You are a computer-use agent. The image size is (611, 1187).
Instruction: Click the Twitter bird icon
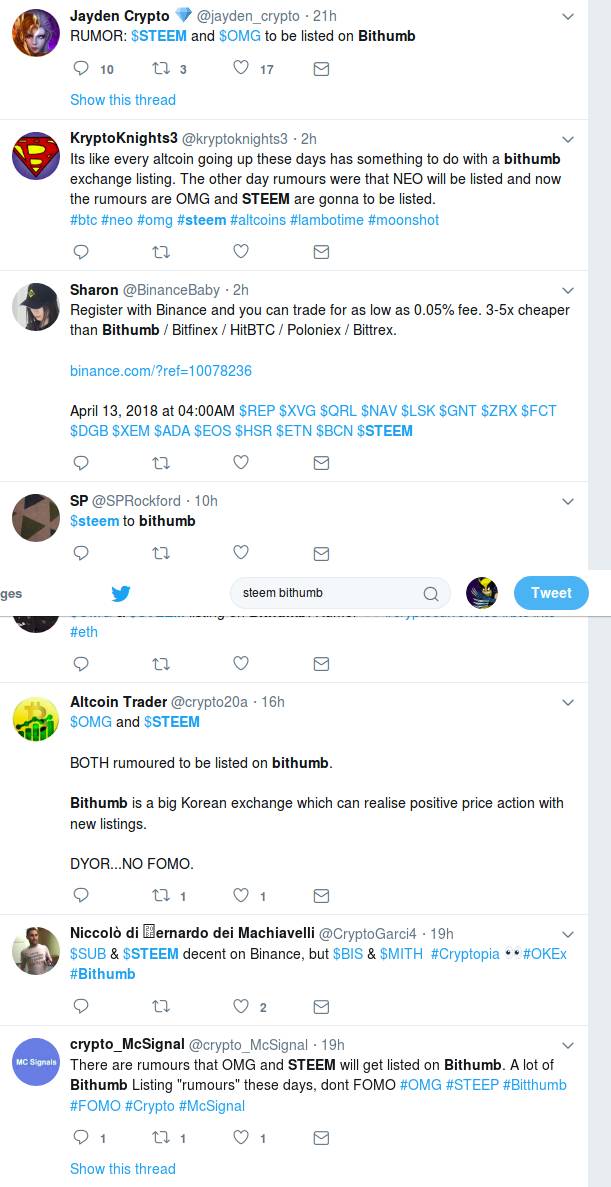[121, 593]
